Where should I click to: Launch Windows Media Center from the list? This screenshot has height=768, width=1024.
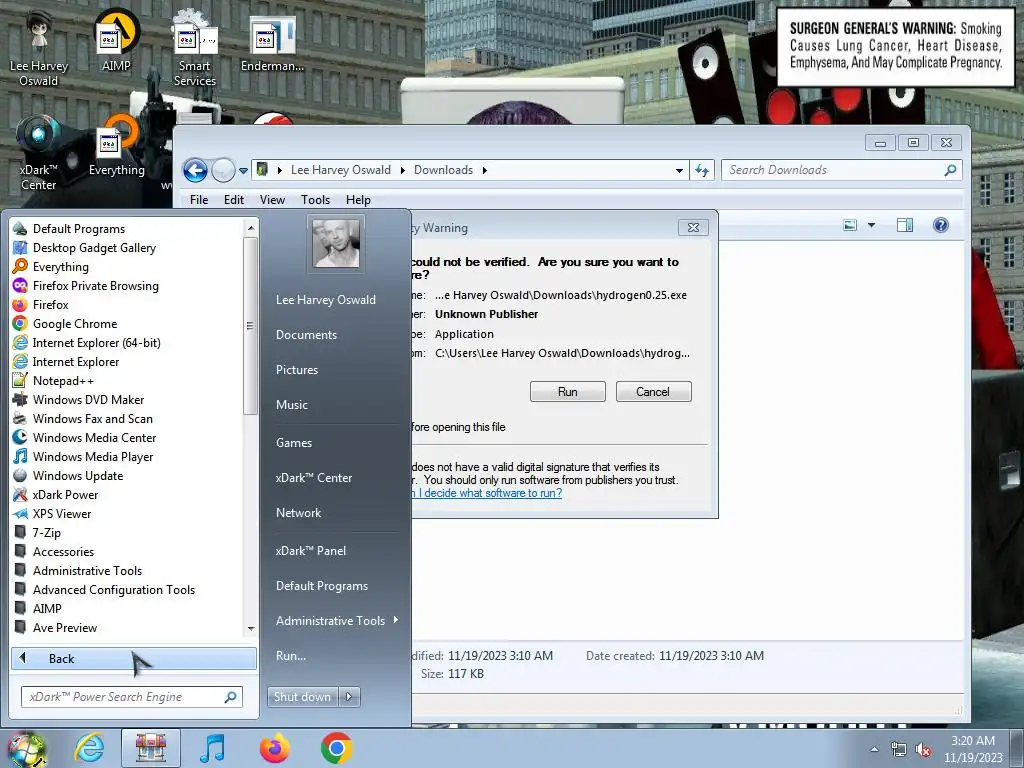(x=94, y=438)
